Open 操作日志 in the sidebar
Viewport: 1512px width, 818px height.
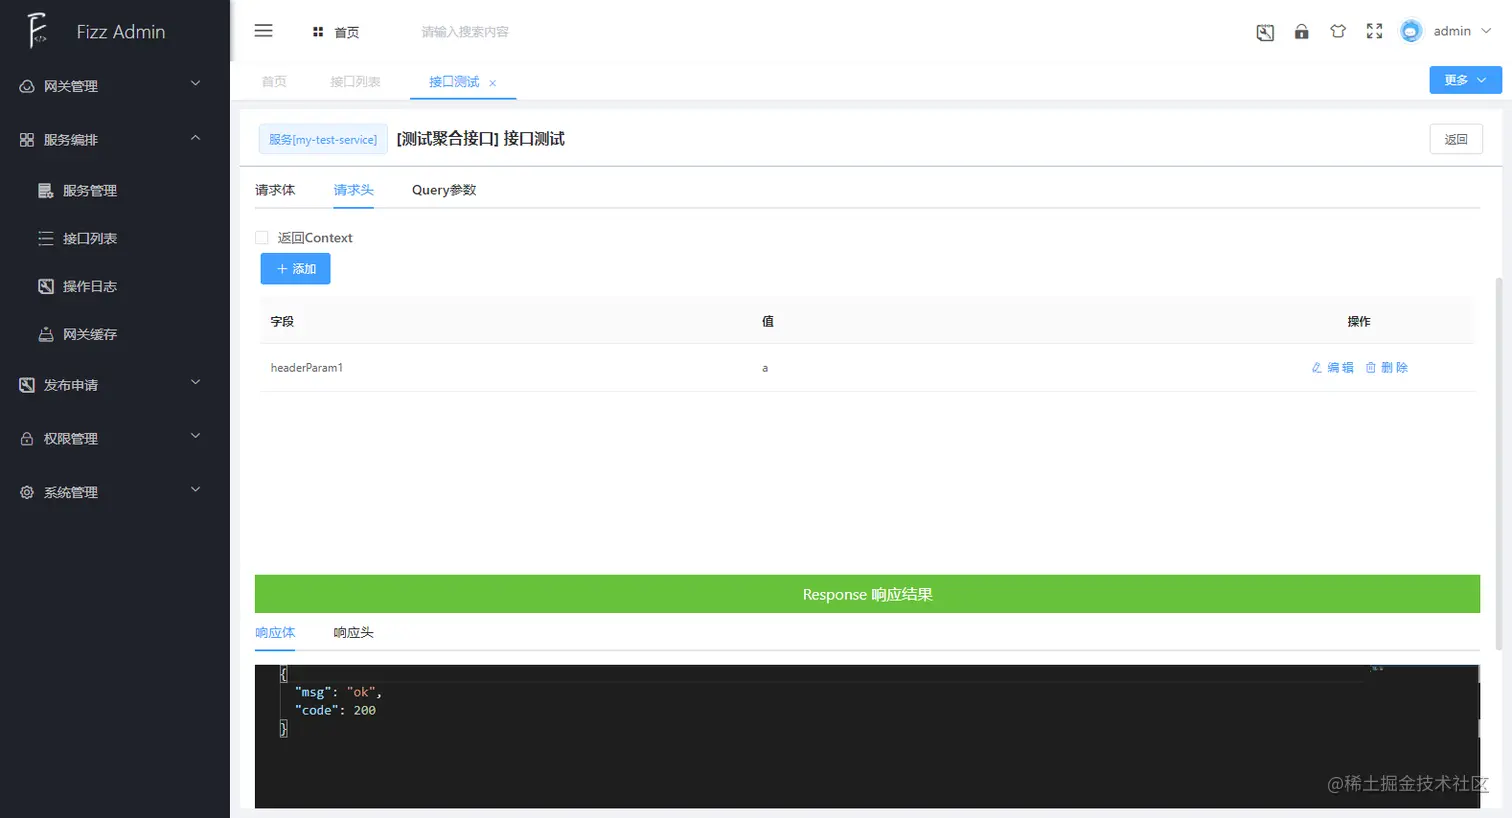pos(90,286)
